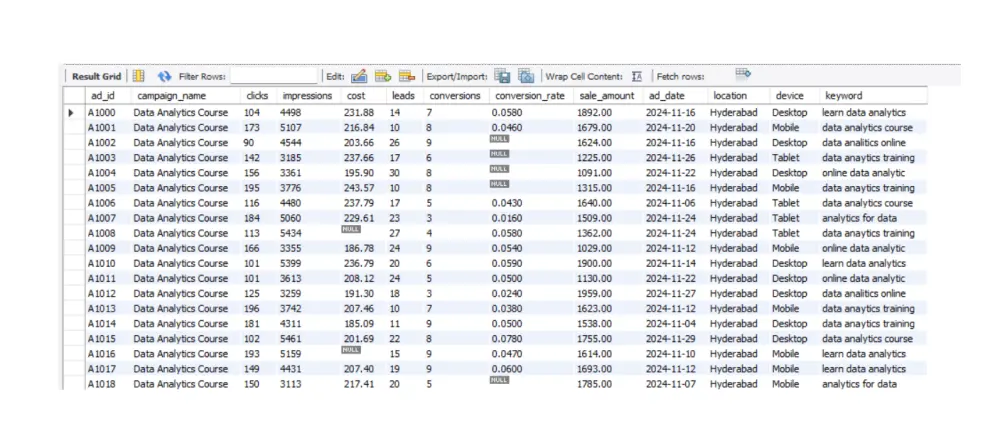This screenshot has width=1000, height=443.
Task: Click the clicks column header
Action: tap(257, 96)
